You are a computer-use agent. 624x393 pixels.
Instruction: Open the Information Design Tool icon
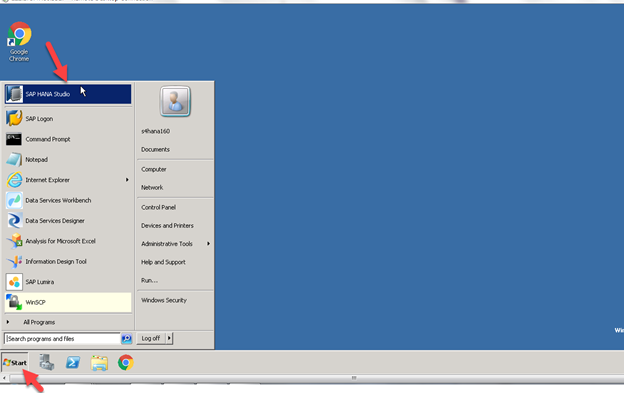pos(14,261)
